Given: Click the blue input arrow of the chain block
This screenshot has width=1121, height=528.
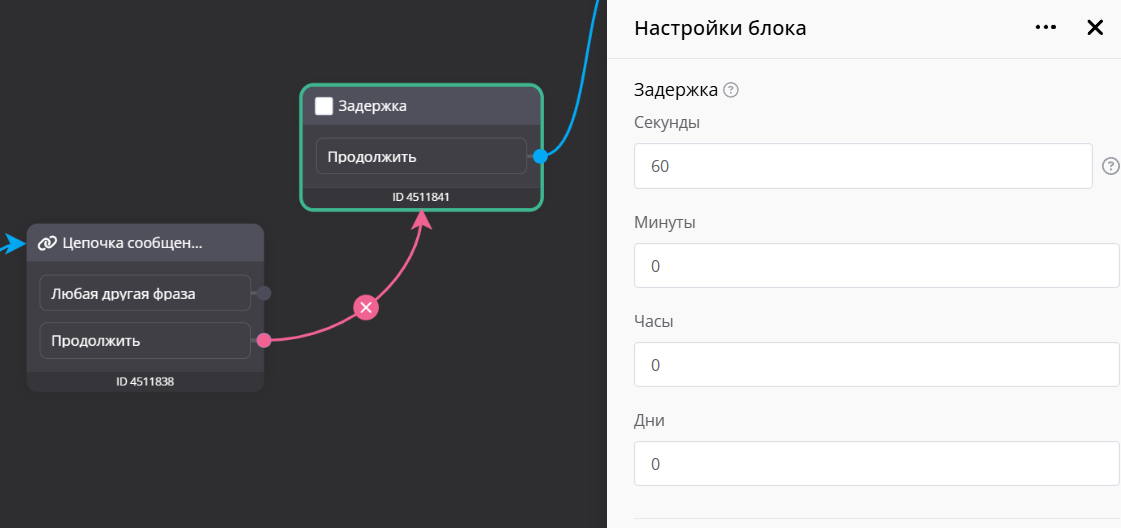Looking at the screenshot, I should tap(13, 243).
